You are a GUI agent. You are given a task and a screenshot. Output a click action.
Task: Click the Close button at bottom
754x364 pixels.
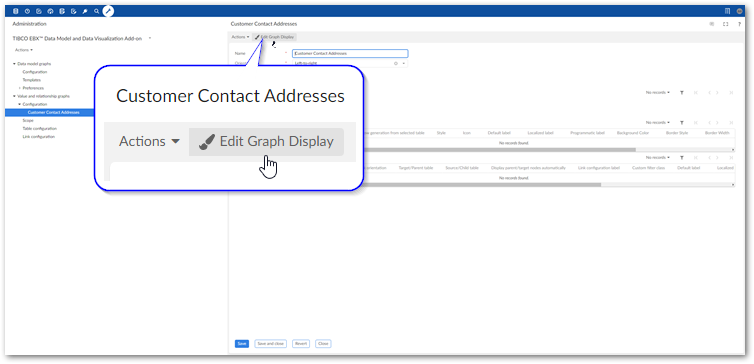click(323, 344)
